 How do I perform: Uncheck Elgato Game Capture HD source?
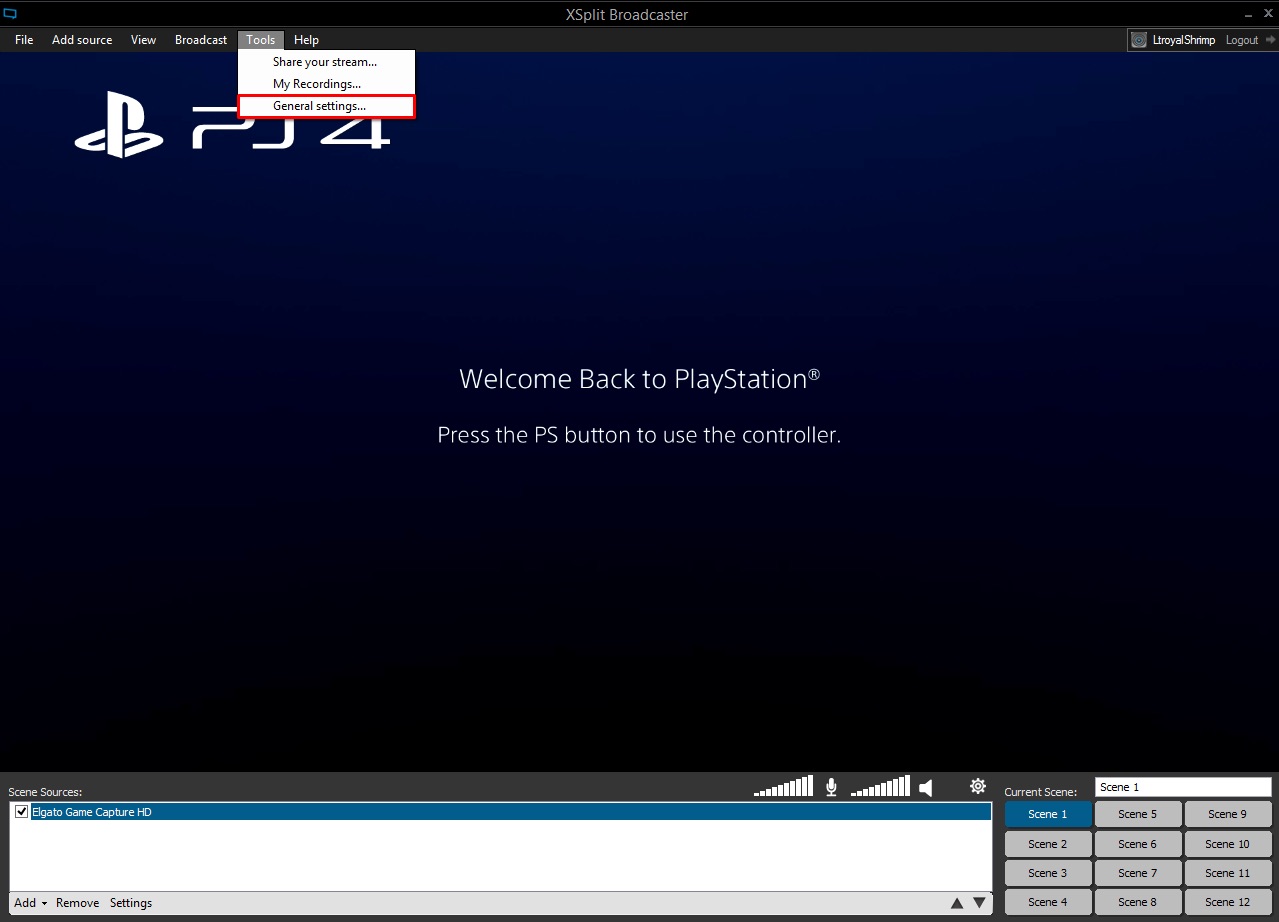[x=22, y=812]
